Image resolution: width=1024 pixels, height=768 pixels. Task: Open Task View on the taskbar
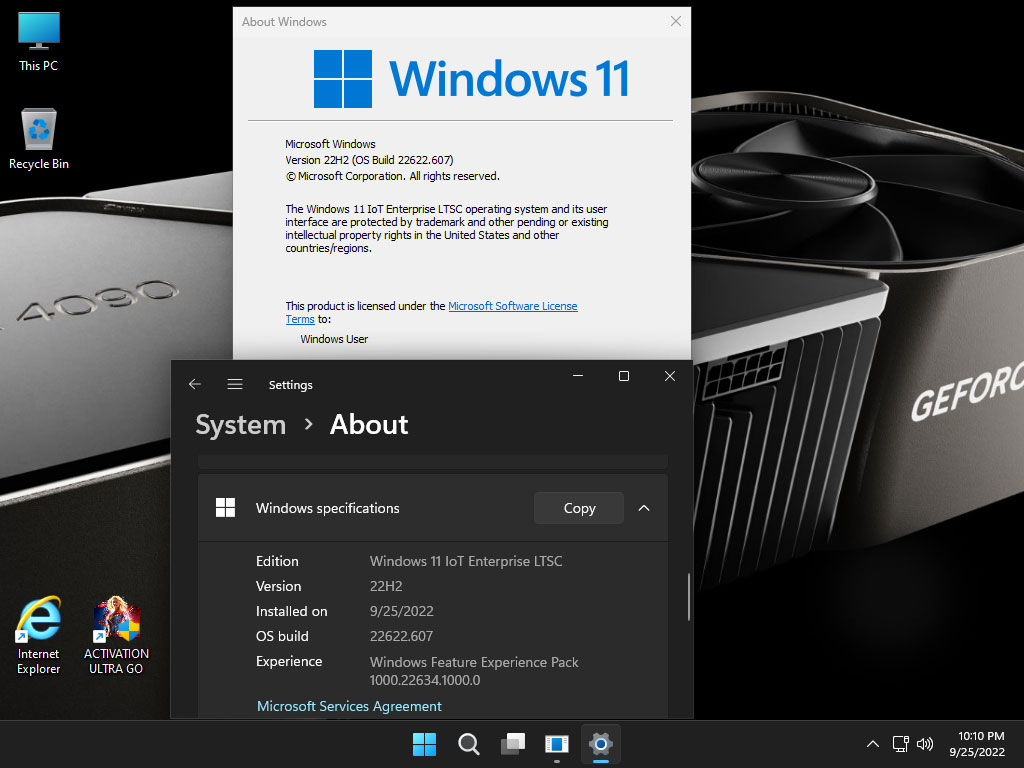pyautogui.click(x=513, y=744)
